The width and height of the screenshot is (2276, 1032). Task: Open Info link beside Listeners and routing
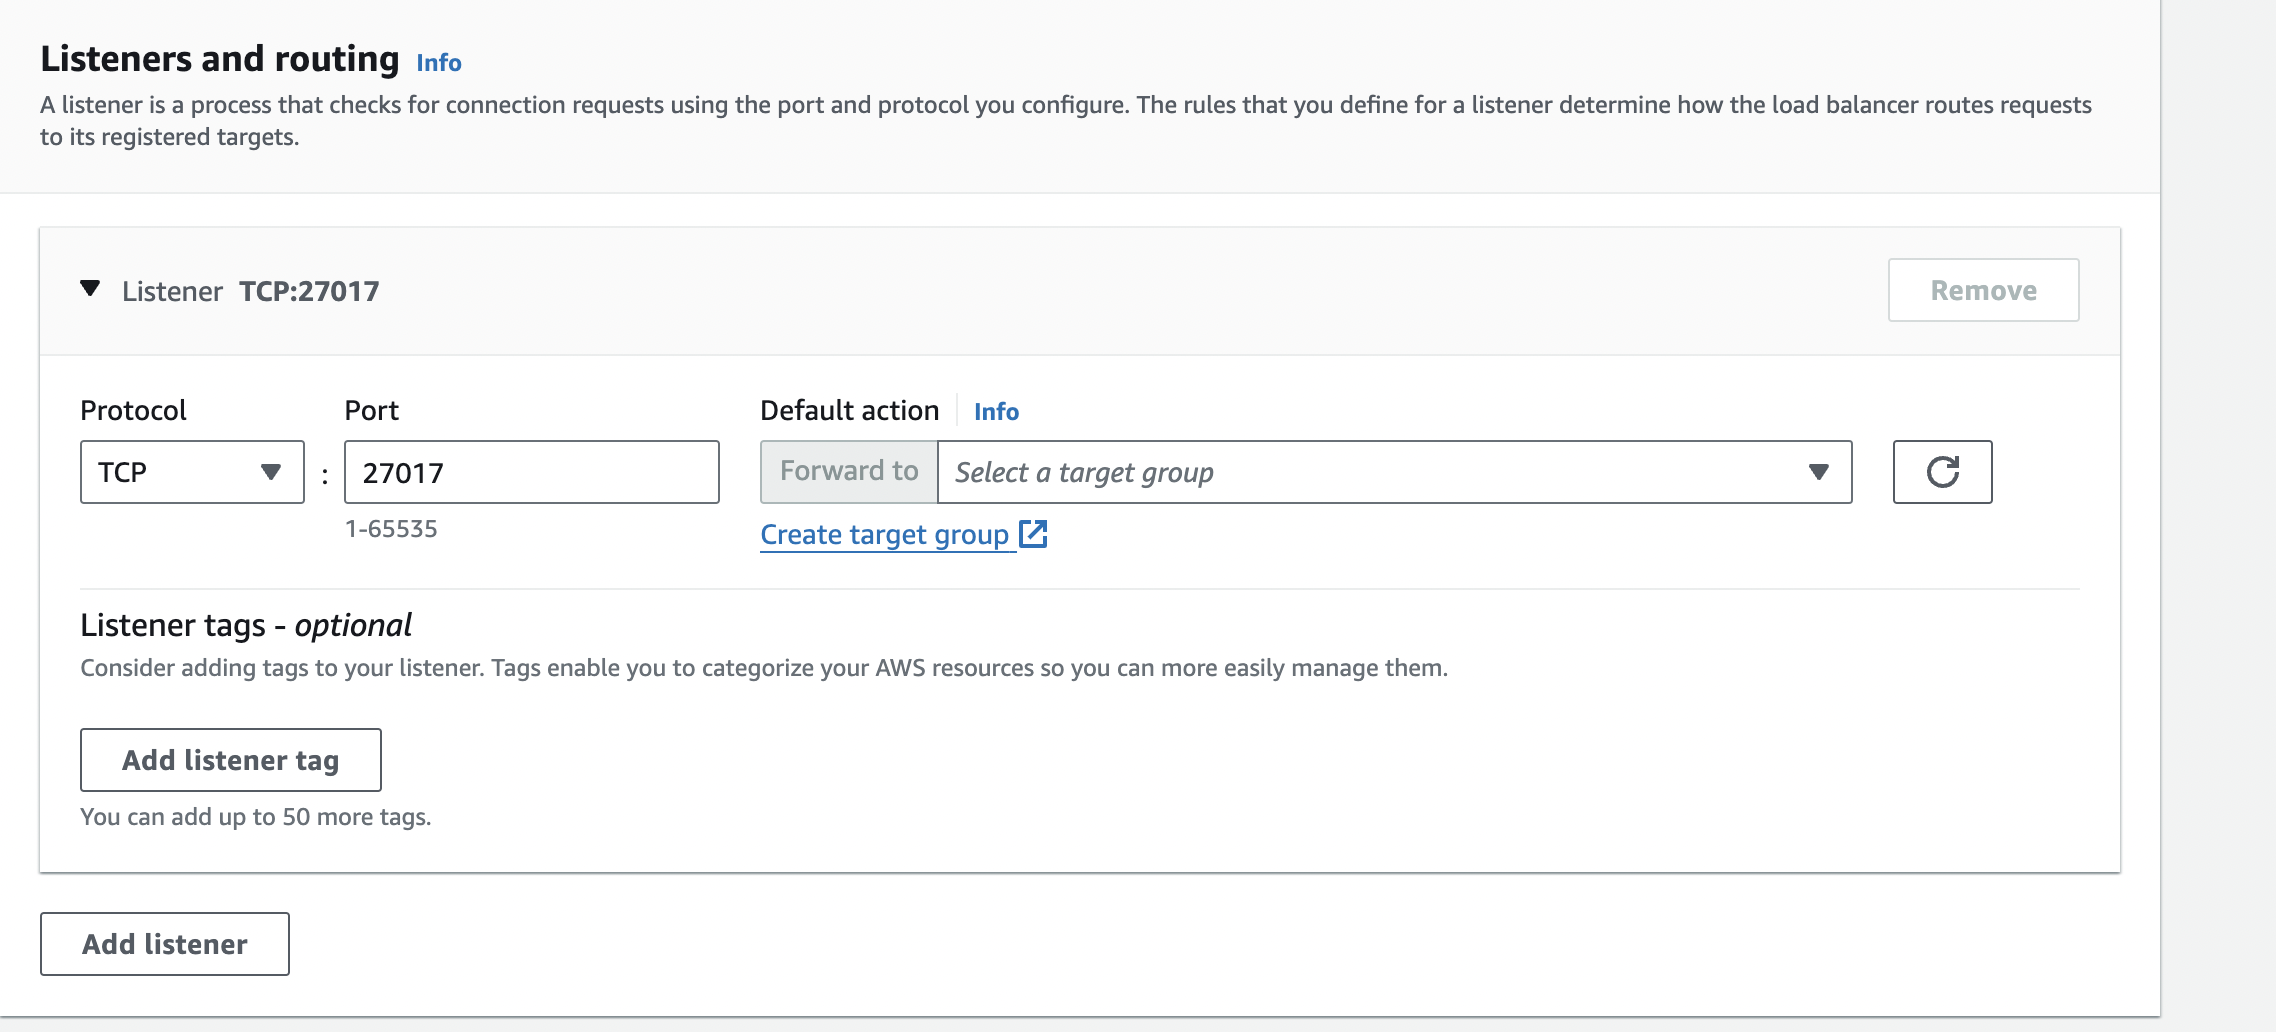tap(438, 63)
